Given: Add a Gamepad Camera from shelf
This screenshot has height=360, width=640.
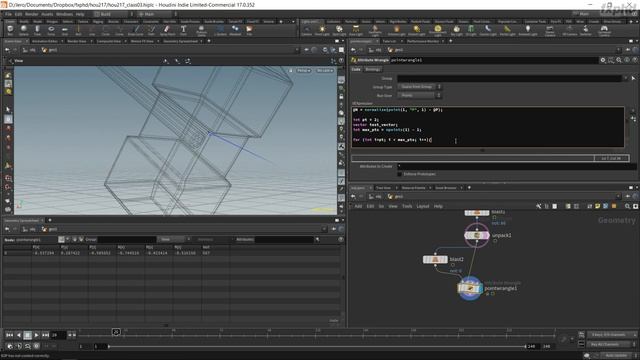Looking at the screenshot, I should click(x=604, y=30).
